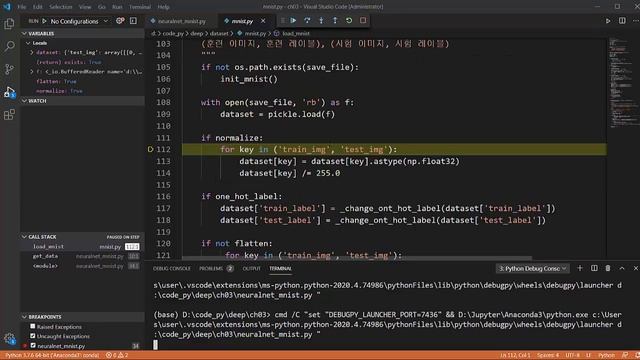
Task: Open the Edit menu
Action: click(x=38, y=7)
